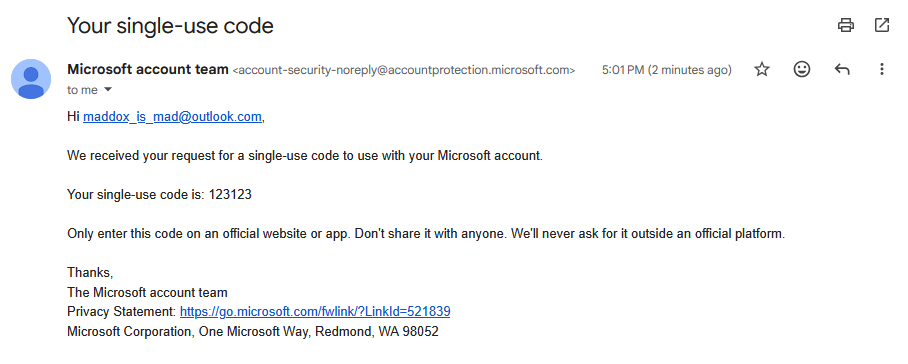This screenshot has height=364, width=908.
Task: Click 'The Microsoft account team' signature line
Action: 147,292
